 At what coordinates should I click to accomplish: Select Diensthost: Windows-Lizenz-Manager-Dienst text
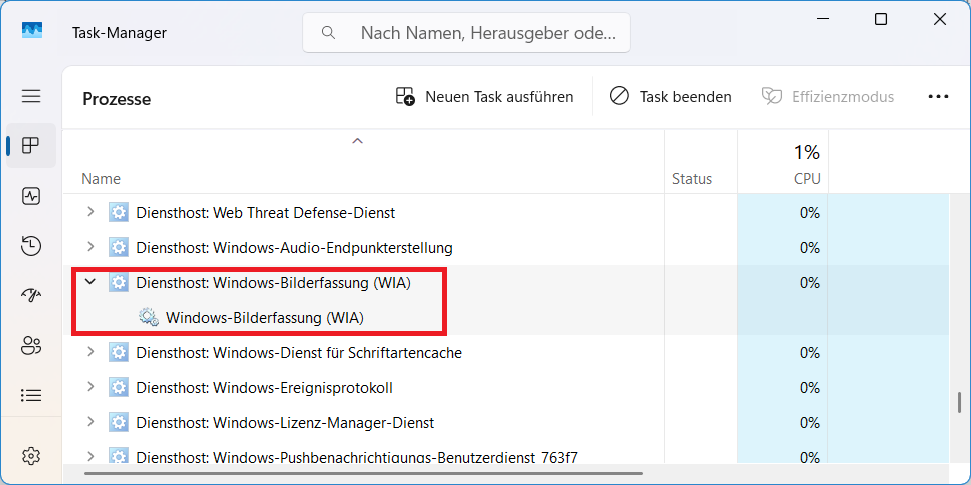click(285, 422)
